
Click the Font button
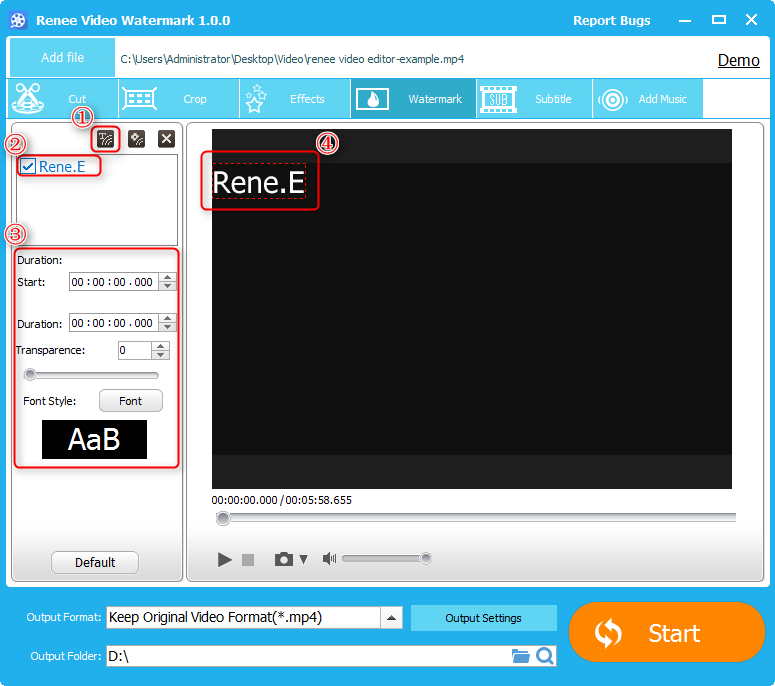pos(130,401)
